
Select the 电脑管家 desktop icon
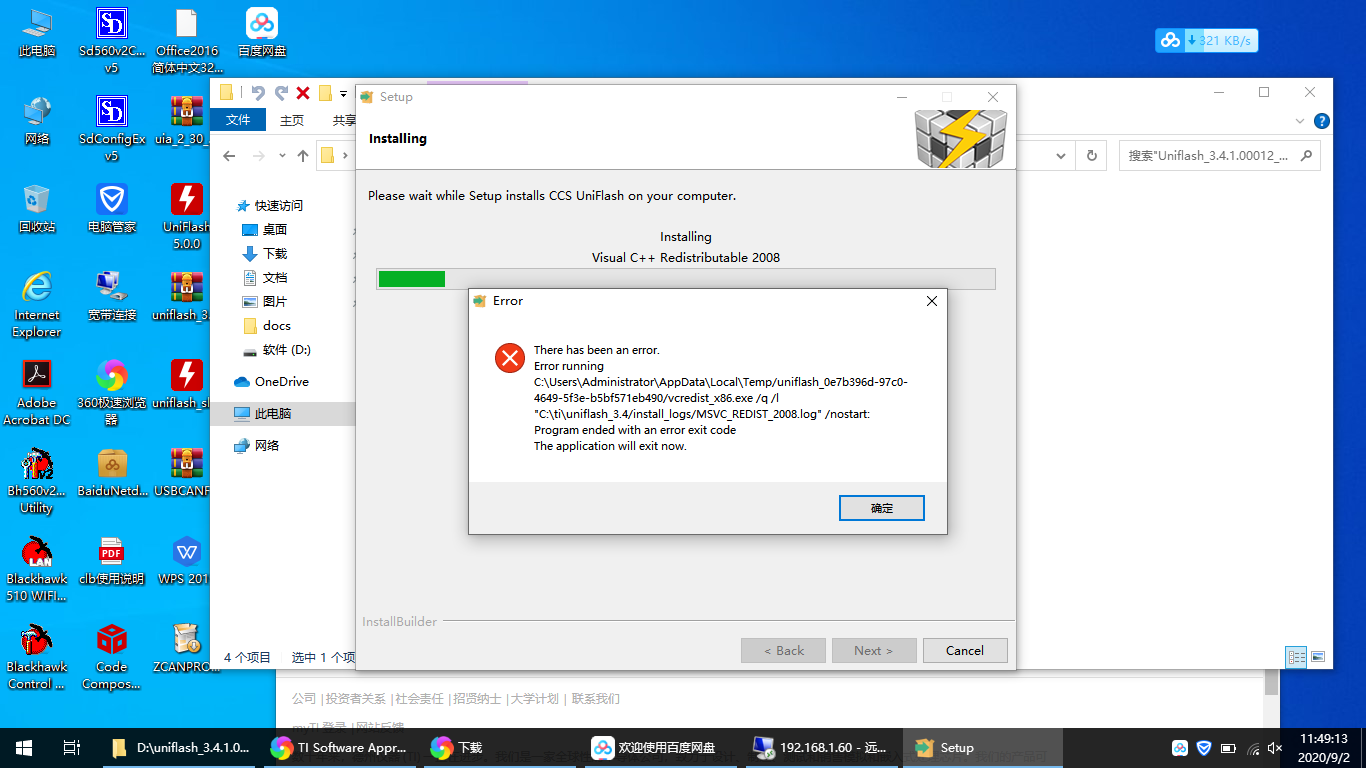[112, 208]
